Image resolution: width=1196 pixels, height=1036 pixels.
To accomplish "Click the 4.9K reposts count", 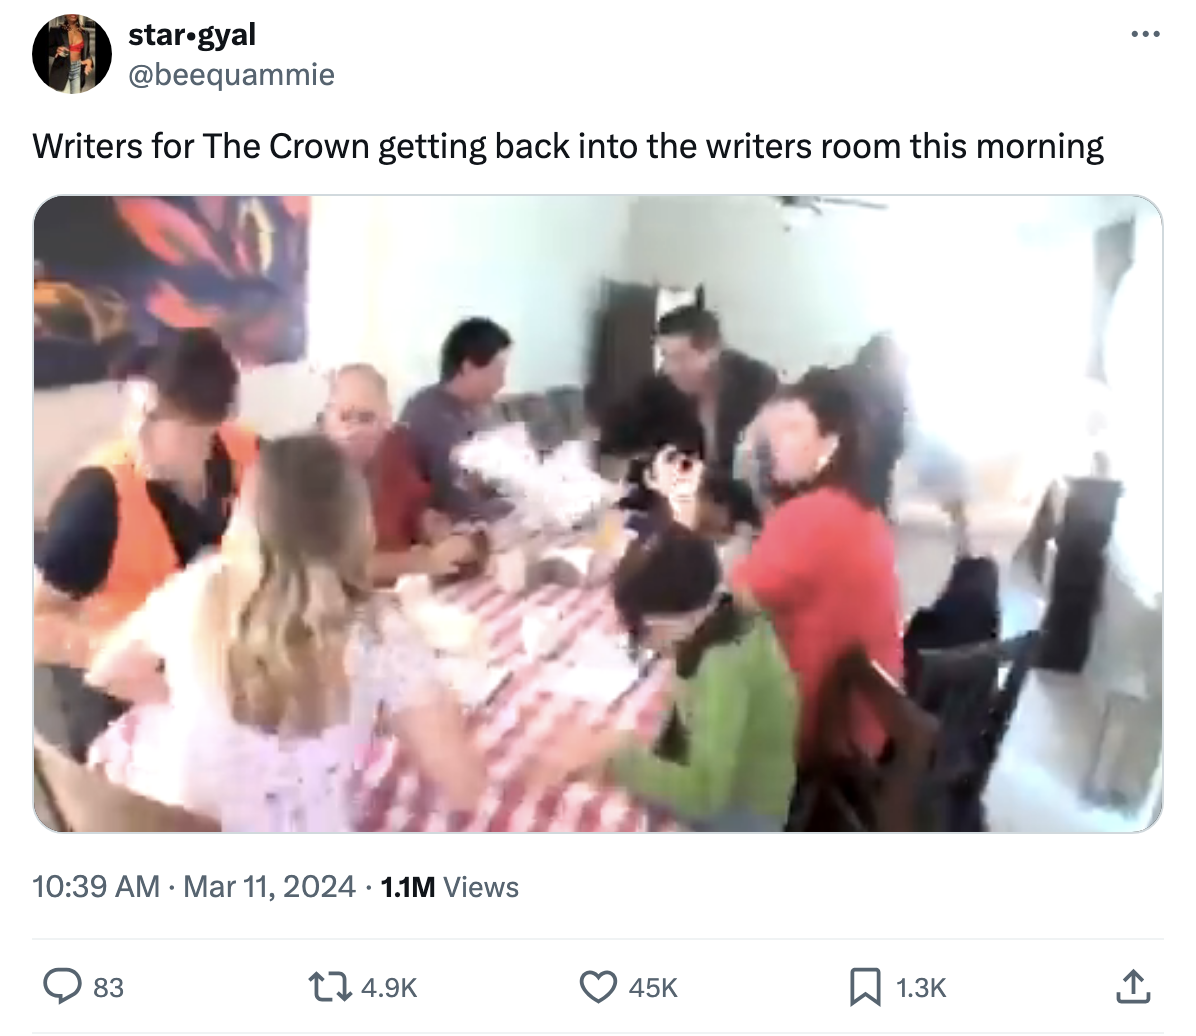I will 388,988.
